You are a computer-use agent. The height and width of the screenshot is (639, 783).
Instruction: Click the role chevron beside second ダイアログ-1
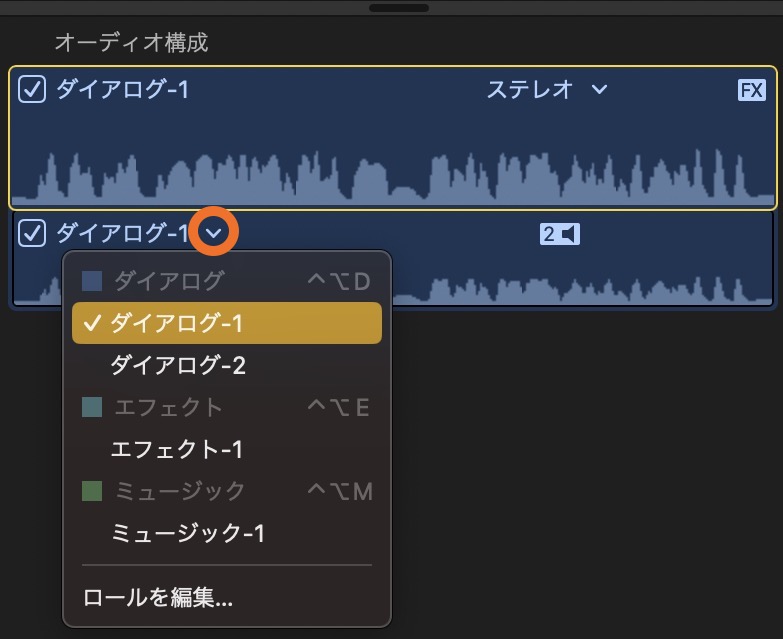coord(214,232)
